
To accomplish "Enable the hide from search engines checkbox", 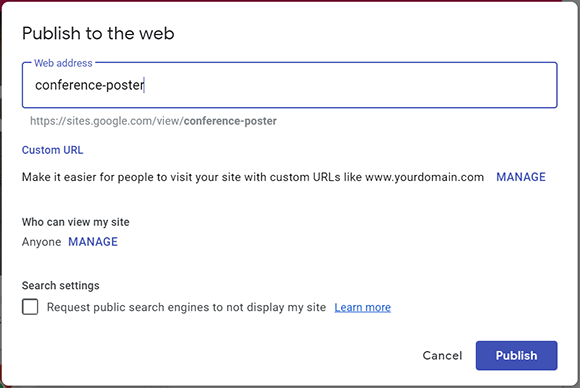I will pyautogui.click(x=30, y=307).
